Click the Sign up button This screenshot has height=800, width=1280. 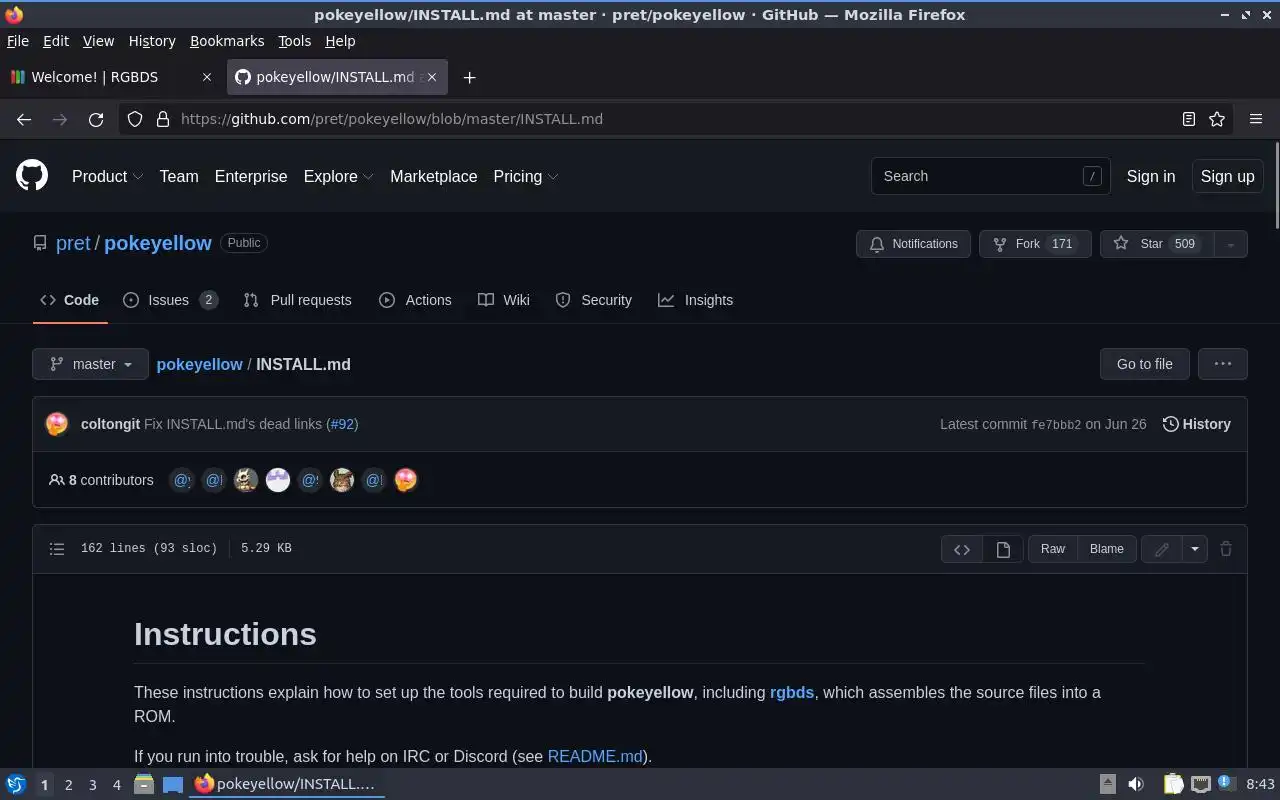coord(1227,176)
